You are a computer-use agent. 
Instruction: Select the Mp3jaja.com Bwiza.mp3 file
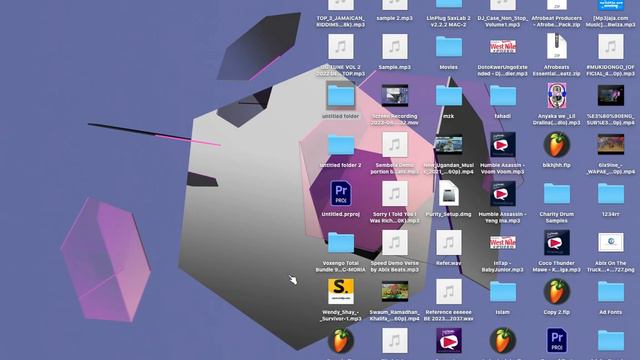[611, 5]
